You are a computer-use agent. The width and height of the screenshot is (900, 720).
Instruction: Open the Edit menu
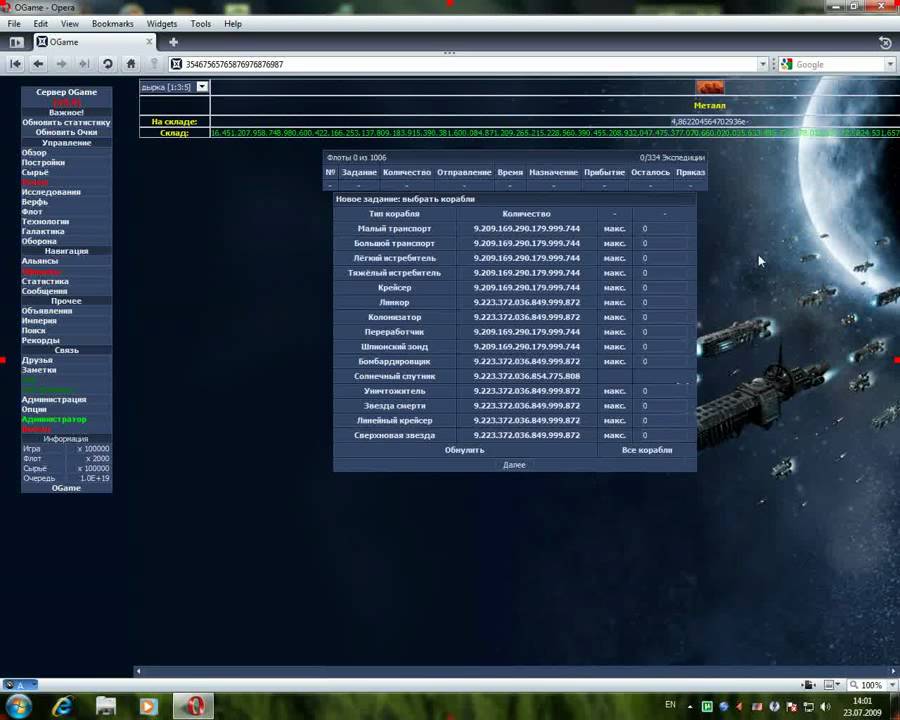pyautogui.click(x=40, y=24)
